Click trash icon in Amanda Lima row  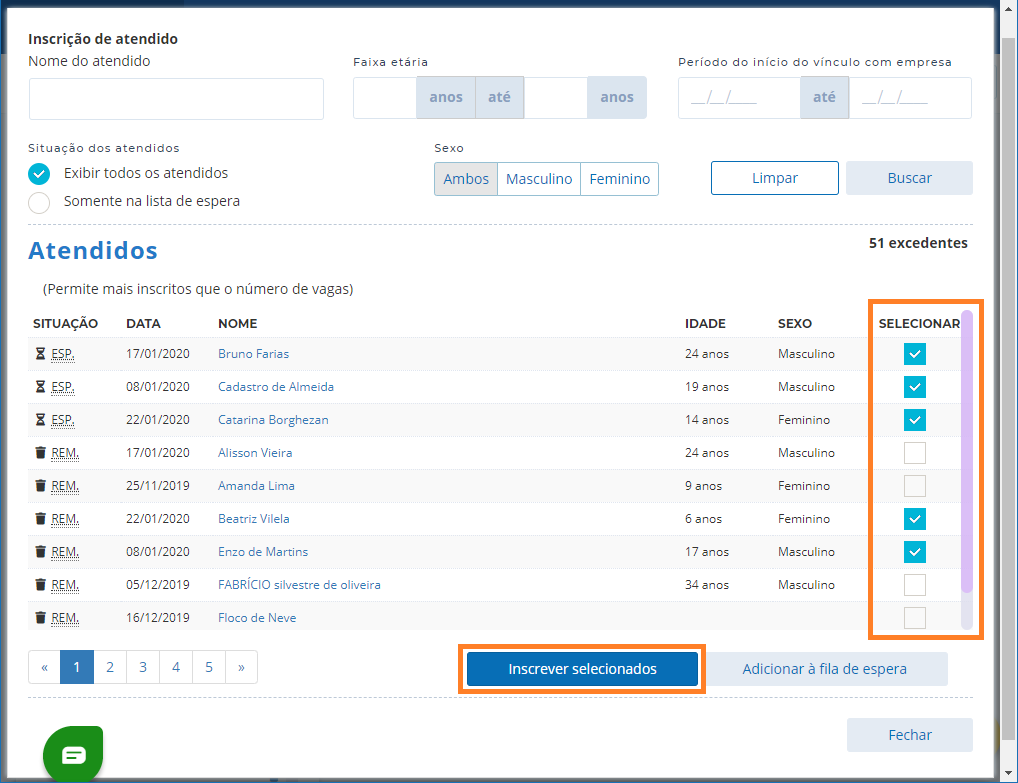click(40, 486)
